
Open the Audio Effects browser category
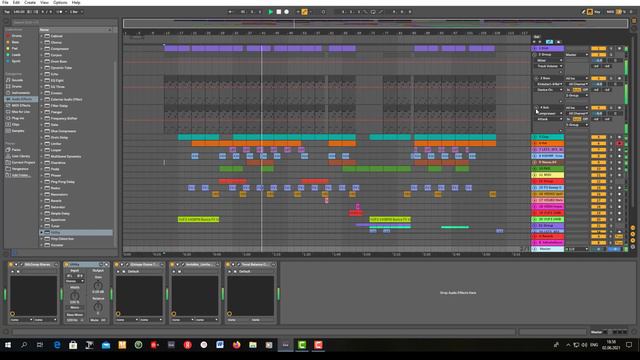pyautogui.click(x=20, y=99)
